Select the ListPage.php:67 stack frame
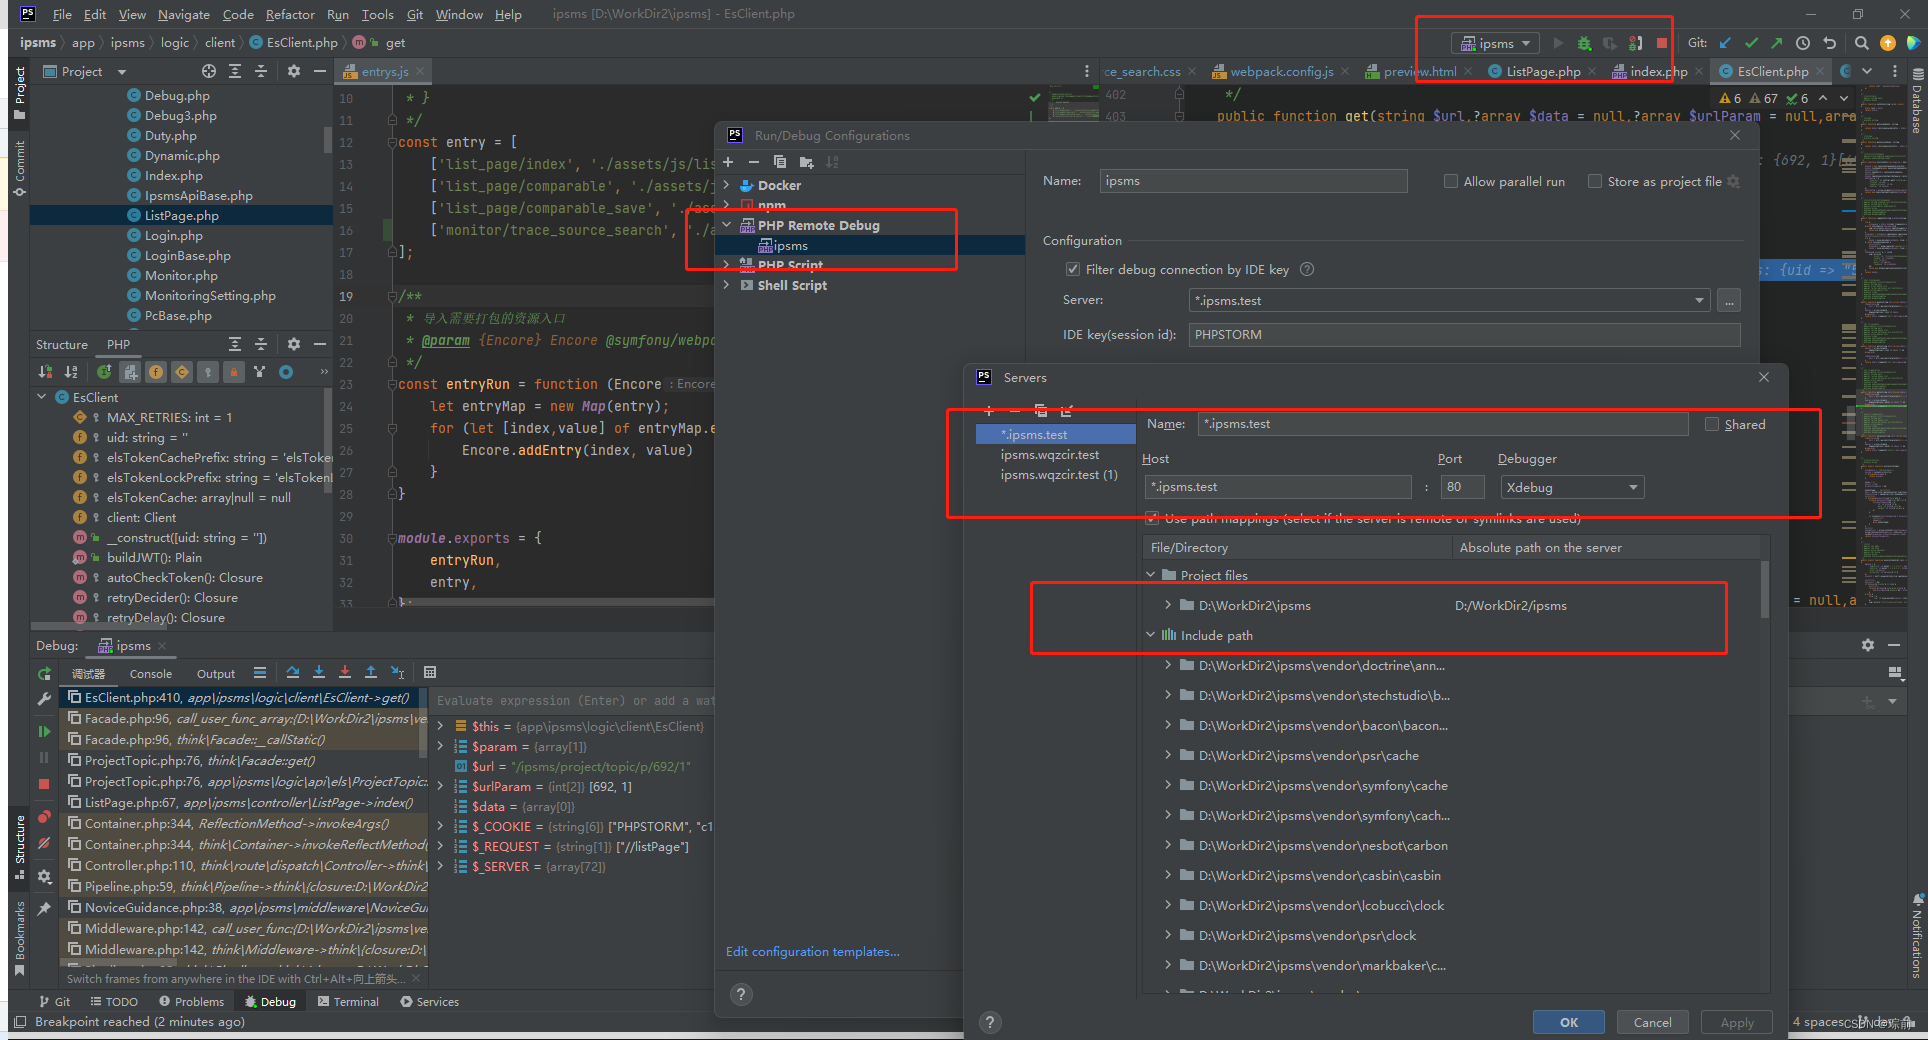Viewport: 1928px width, 1040px height. coord(248,802)
